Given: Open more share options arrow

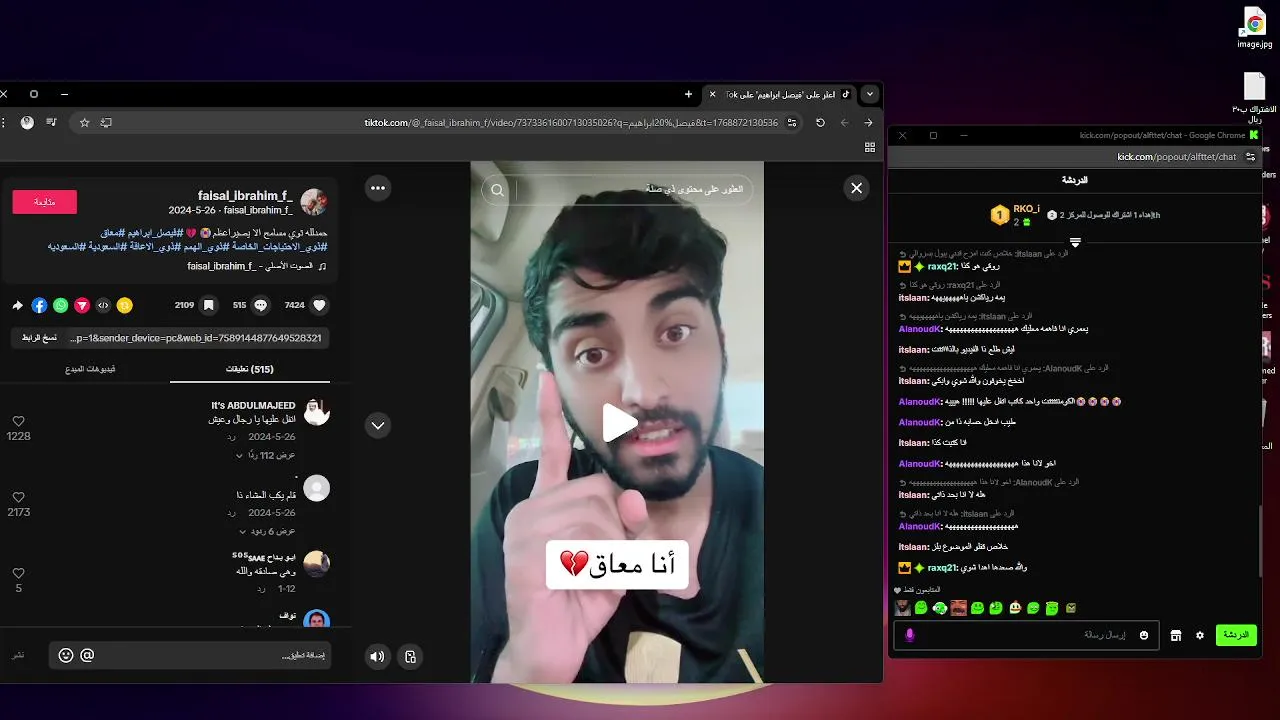Looking at the screenshot, I should [18, 305].
